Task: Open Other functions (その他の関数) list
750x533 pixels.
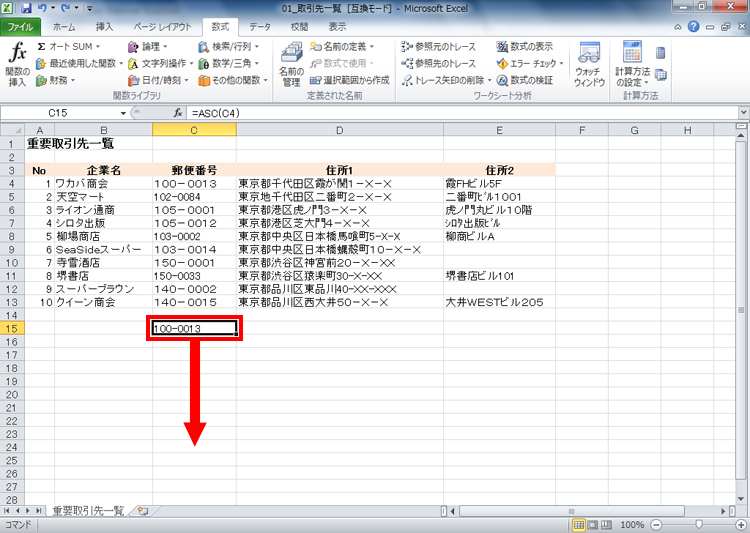Action: (x=233, y=80)
